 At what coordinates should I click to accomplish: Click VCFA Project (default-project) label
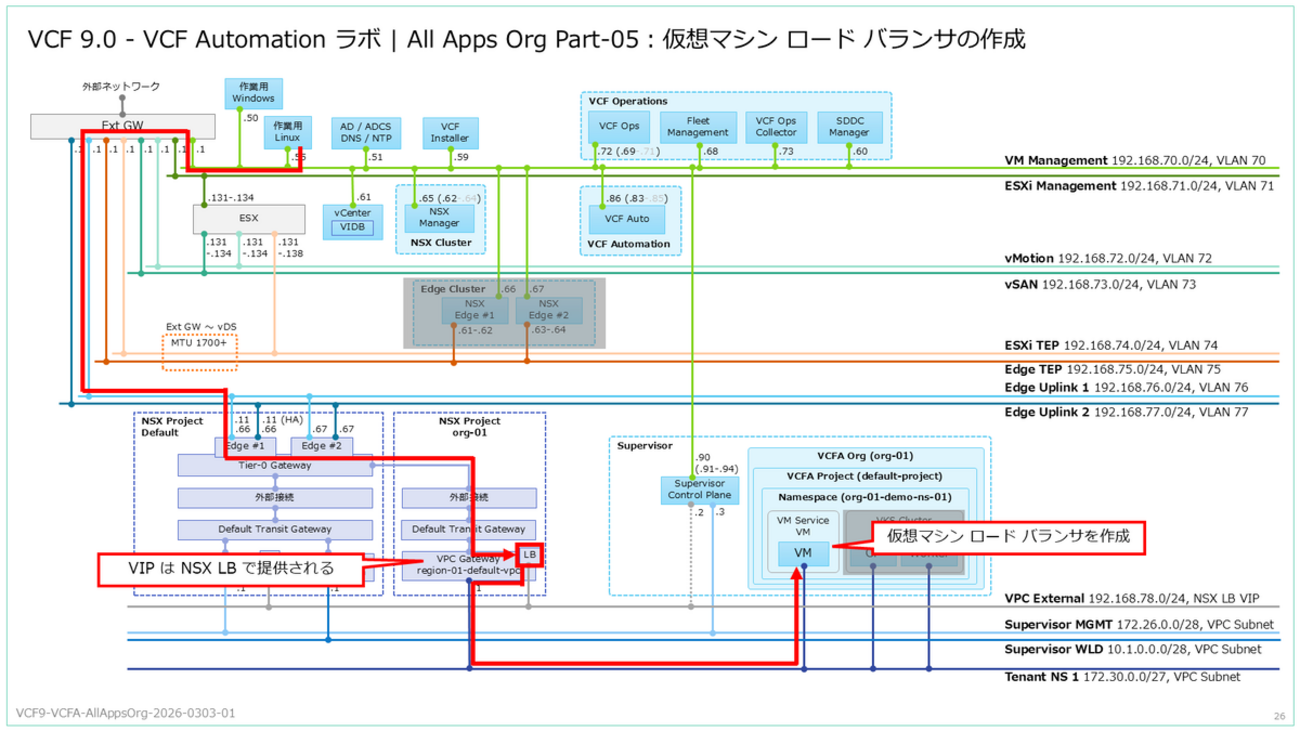(x=867, y=476)
